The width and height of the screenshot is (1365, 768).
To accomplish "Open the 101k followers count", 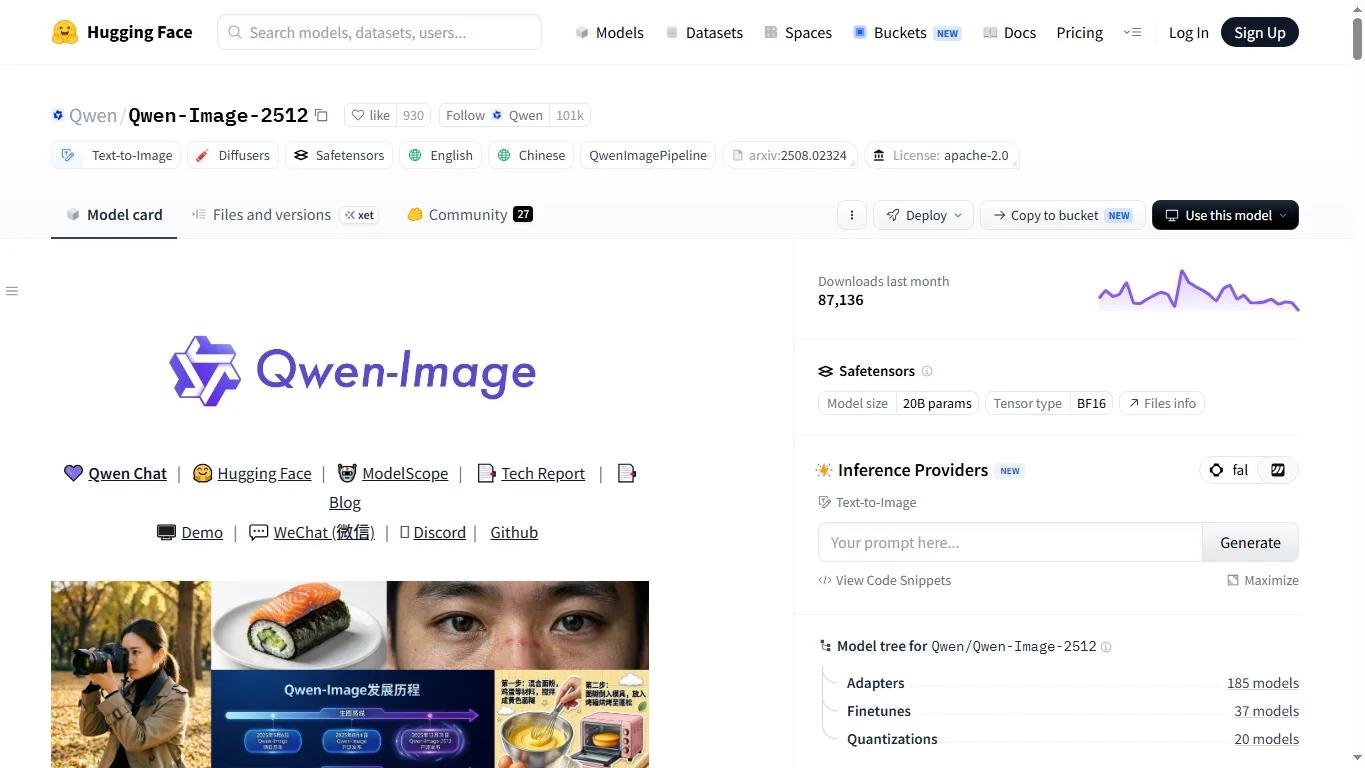I will tap(570, 115).
